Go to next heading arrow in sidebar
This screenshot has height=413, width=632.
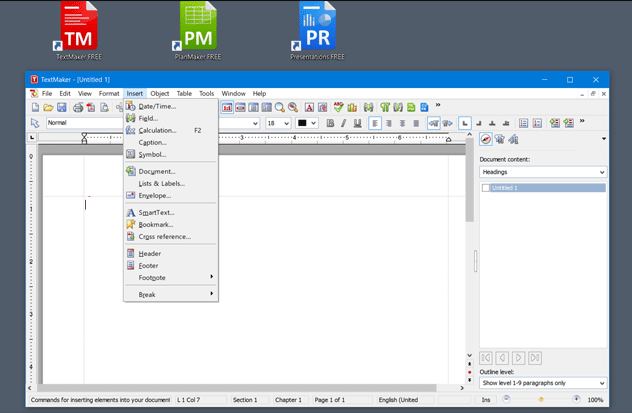click(x=519, y=358)
